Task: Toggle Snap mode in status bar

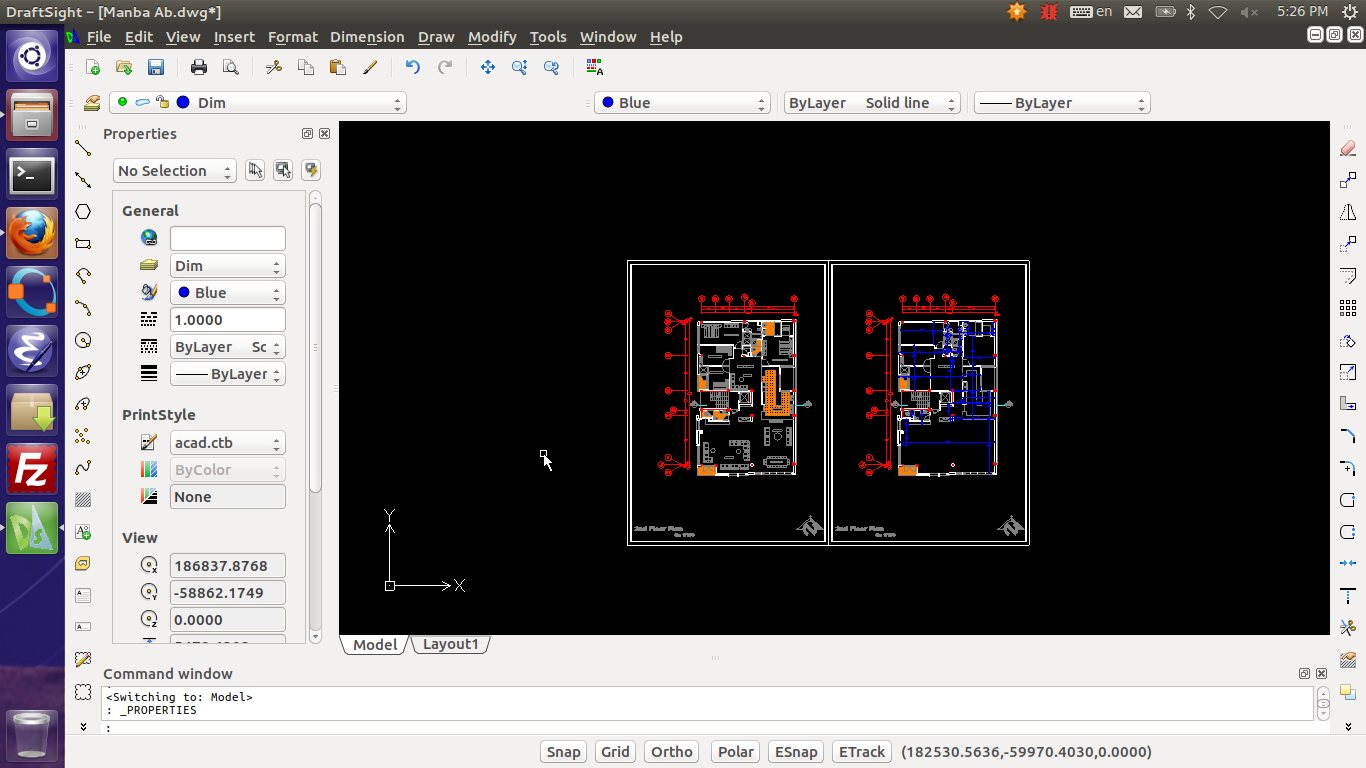Action: click(x=563, y=752)
